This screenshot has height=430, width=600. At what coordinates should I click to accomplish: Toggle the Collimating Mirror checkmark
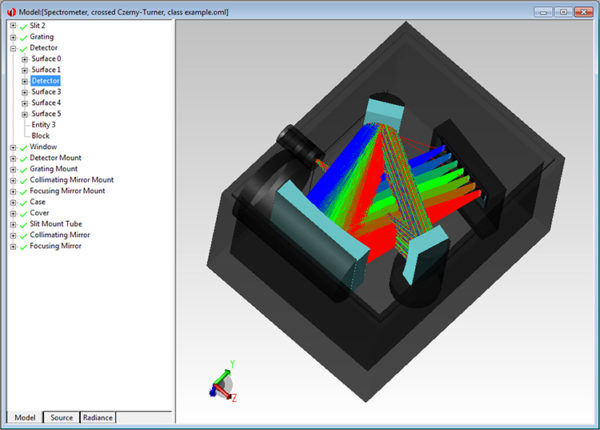(23, 234)
